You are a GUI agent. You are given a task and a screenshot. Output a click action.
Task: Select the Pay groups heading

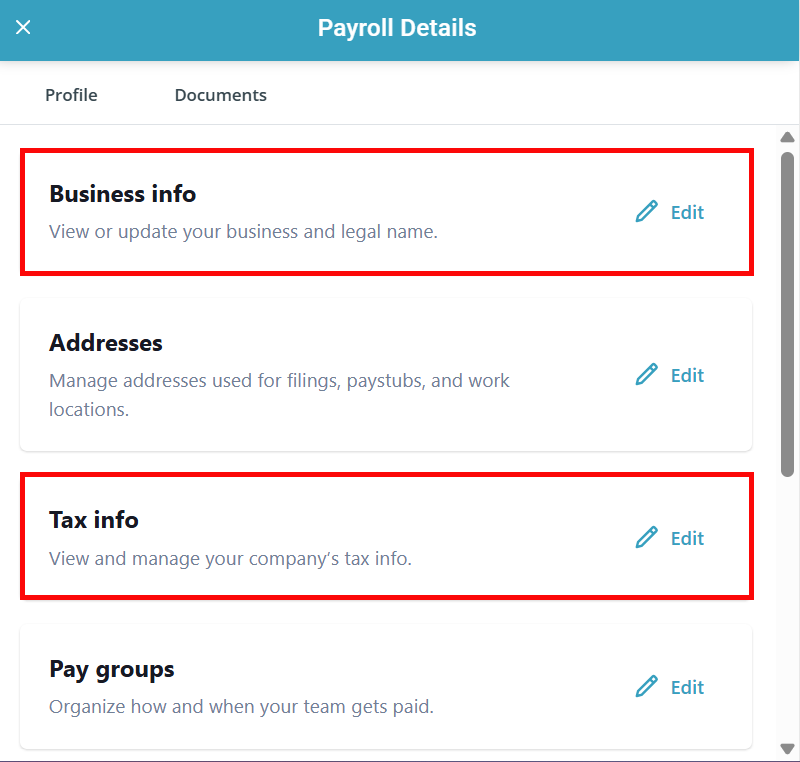tap(112, 669)
